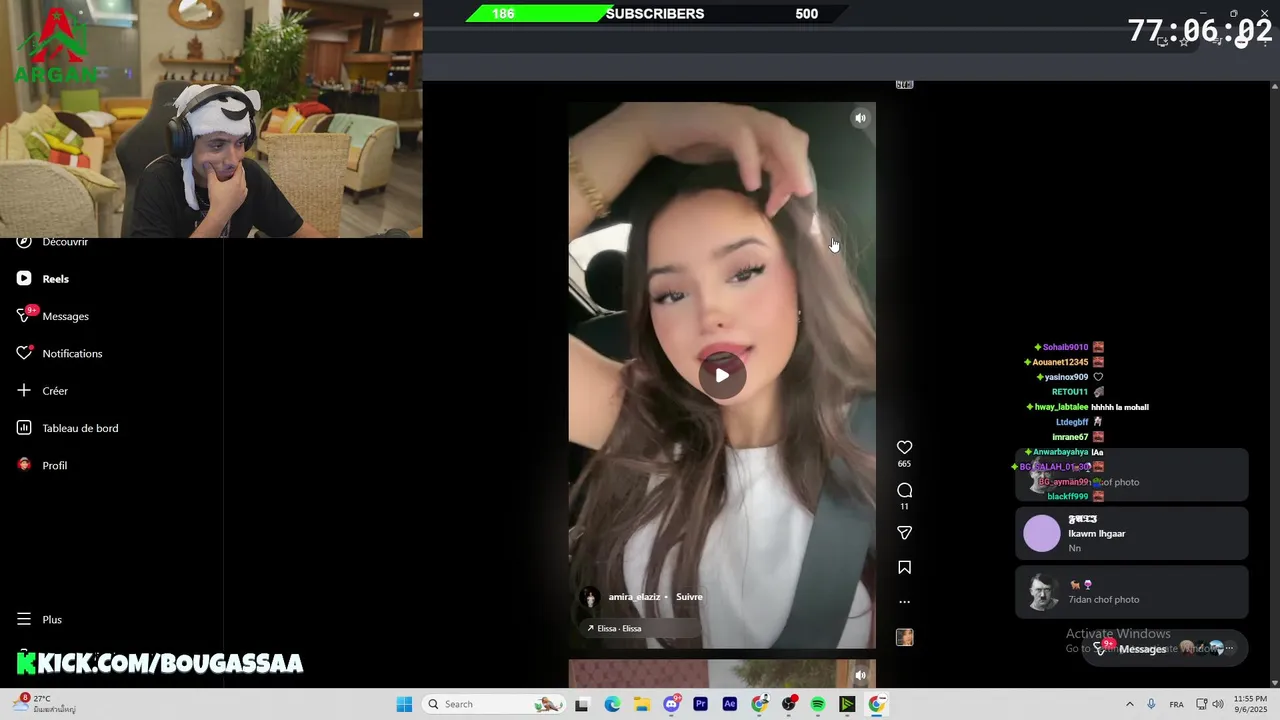This screenshot has width=1280, height=720.
Task: Open Spotify from the taskbar
Action: click(818, 704)
